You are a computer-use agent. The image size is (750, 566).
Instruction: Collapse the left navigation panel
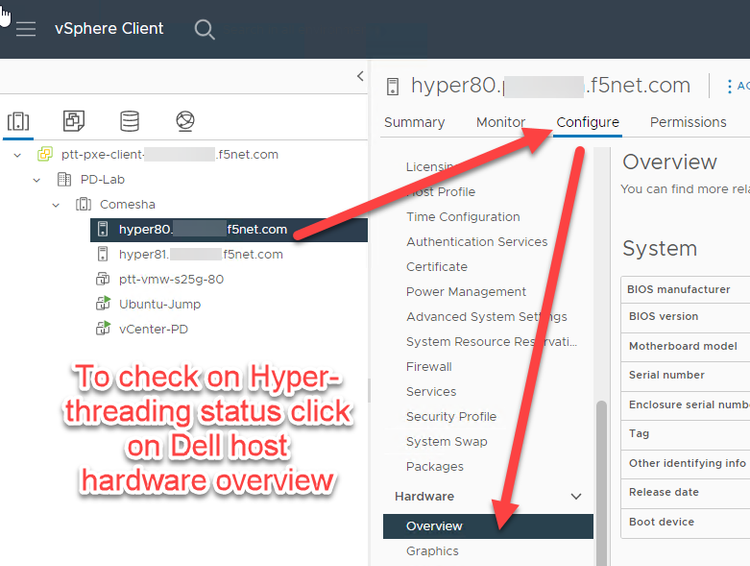point(360,77)
